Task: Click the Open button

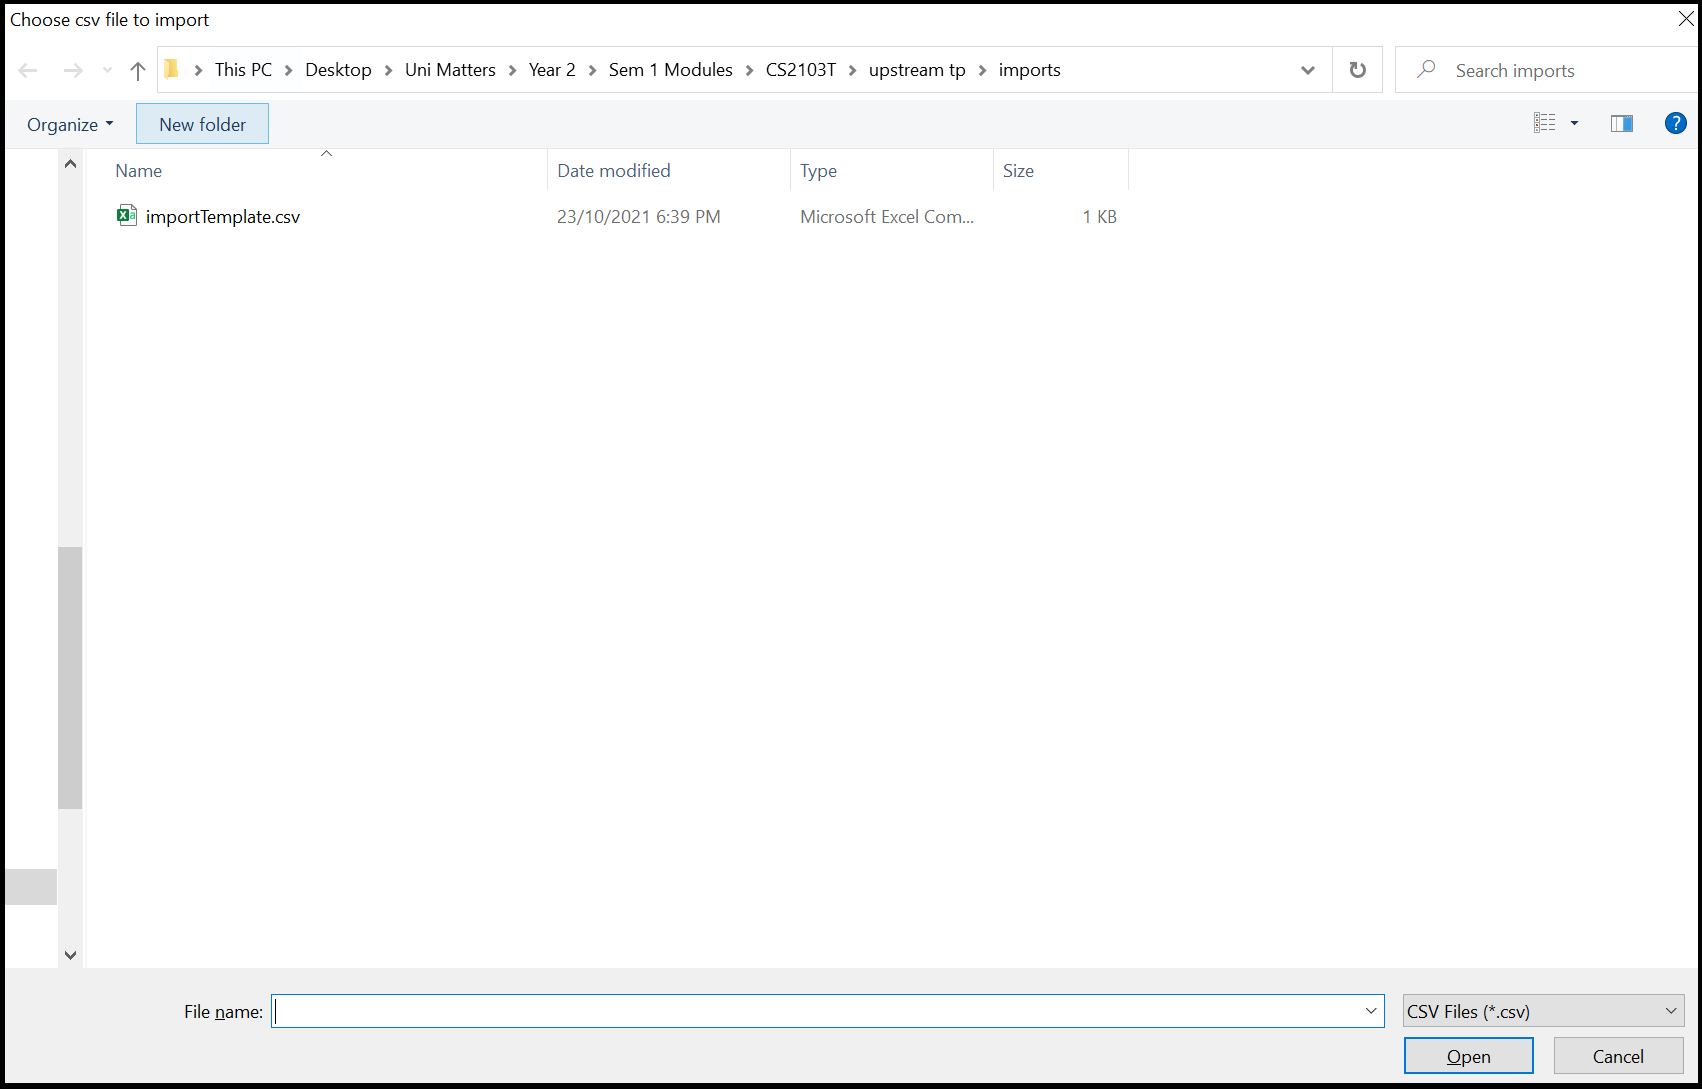Action: point(1468,1056)
